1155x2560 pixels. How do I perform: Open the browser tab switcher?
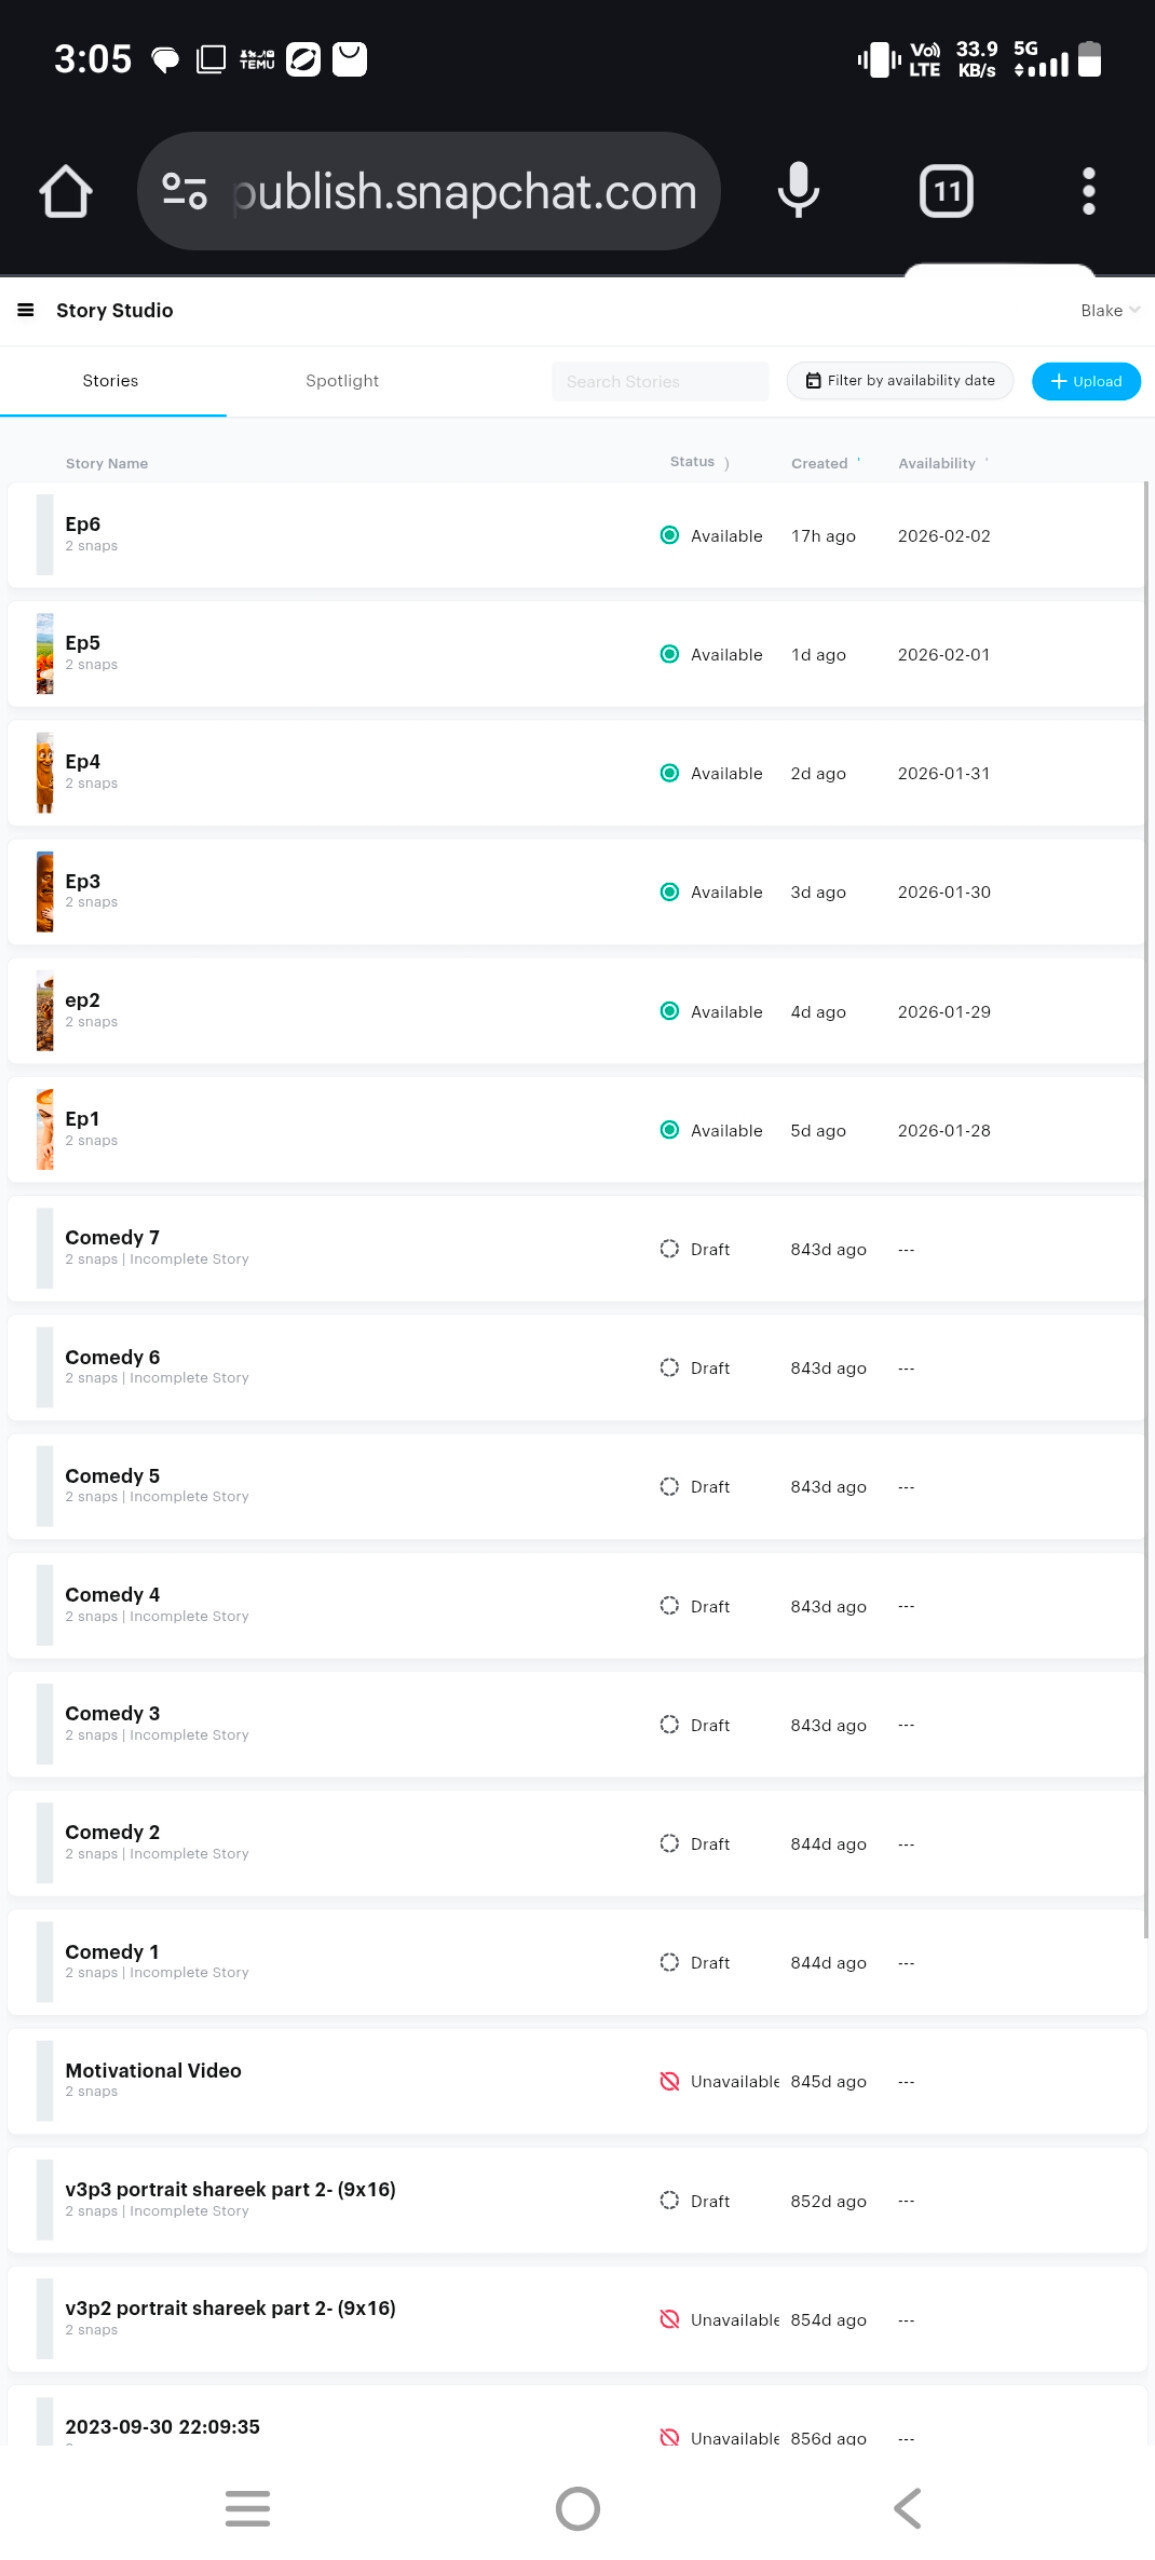click(945, 191)
